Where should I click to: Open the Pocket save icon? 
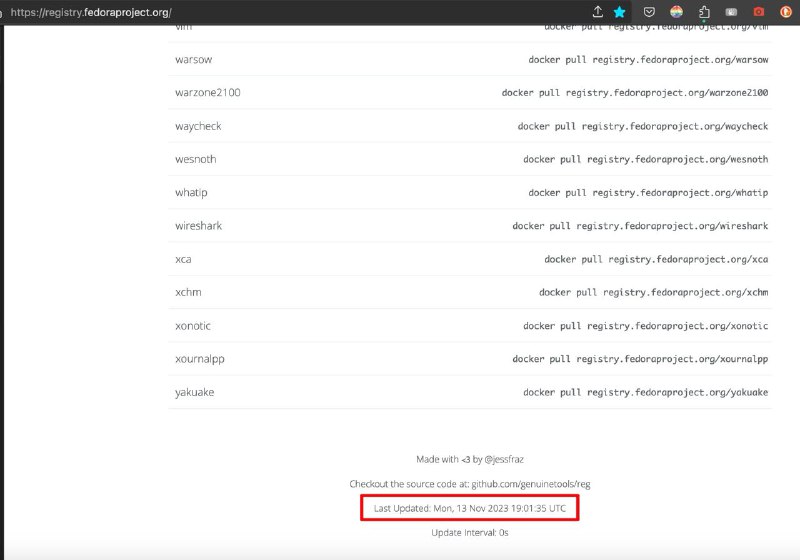(649, 12)
